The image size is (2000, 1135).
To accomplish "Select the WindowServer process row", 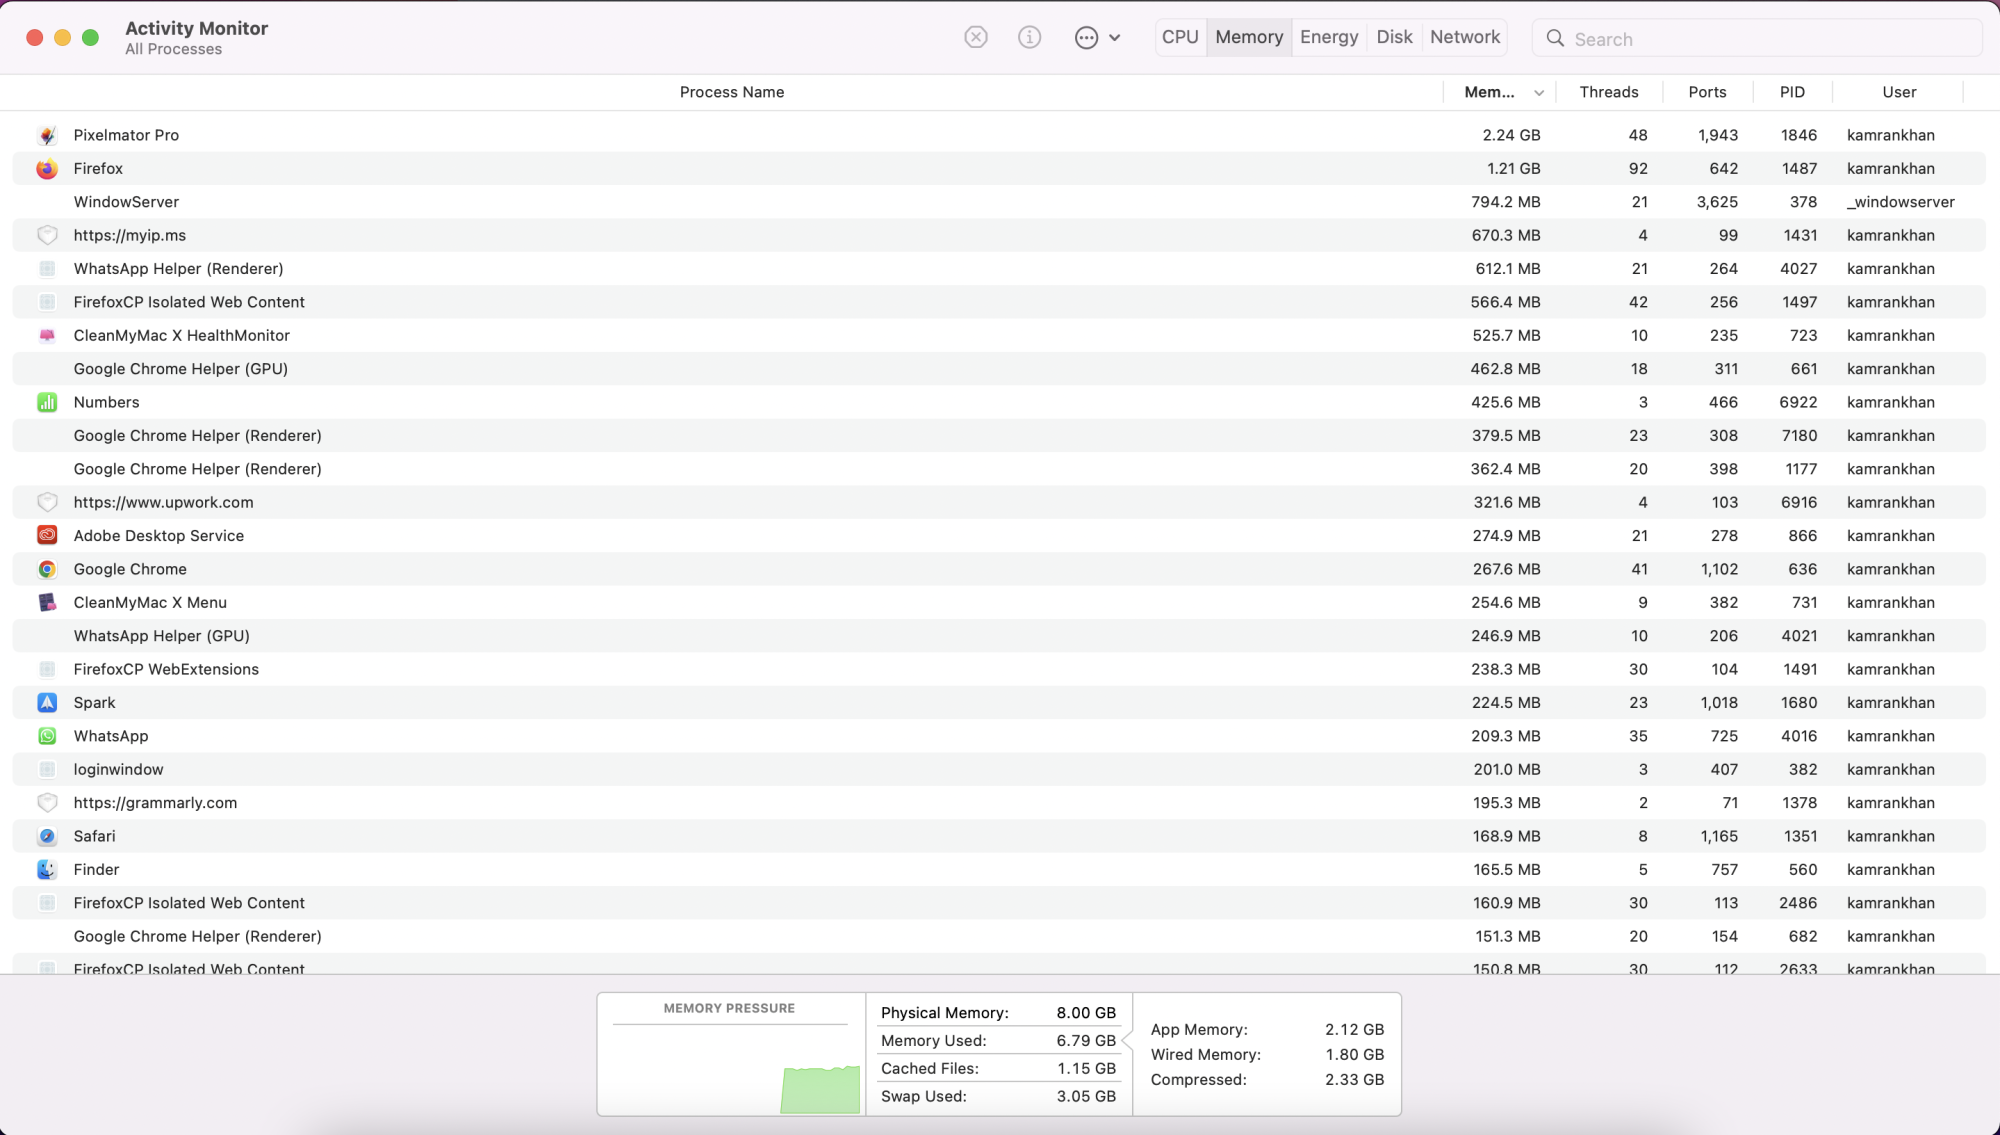I will point(999,202).
